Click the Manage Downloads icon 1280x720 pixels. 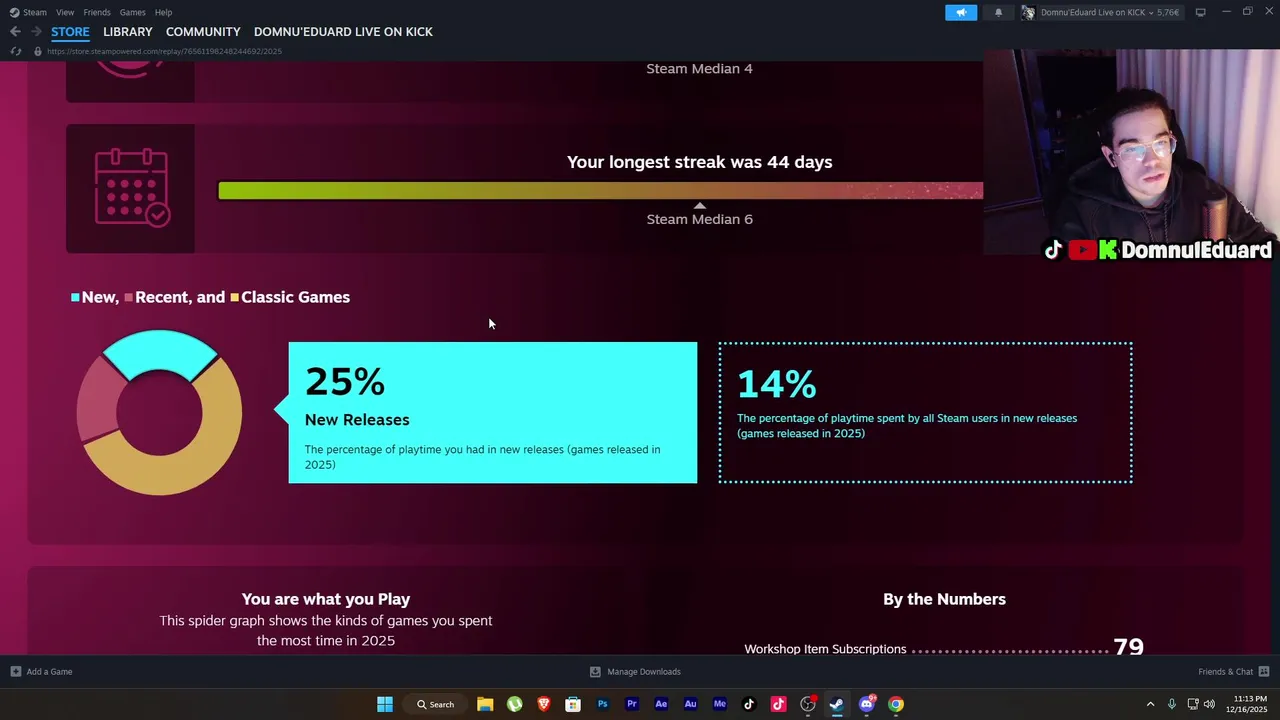[595, 672]
